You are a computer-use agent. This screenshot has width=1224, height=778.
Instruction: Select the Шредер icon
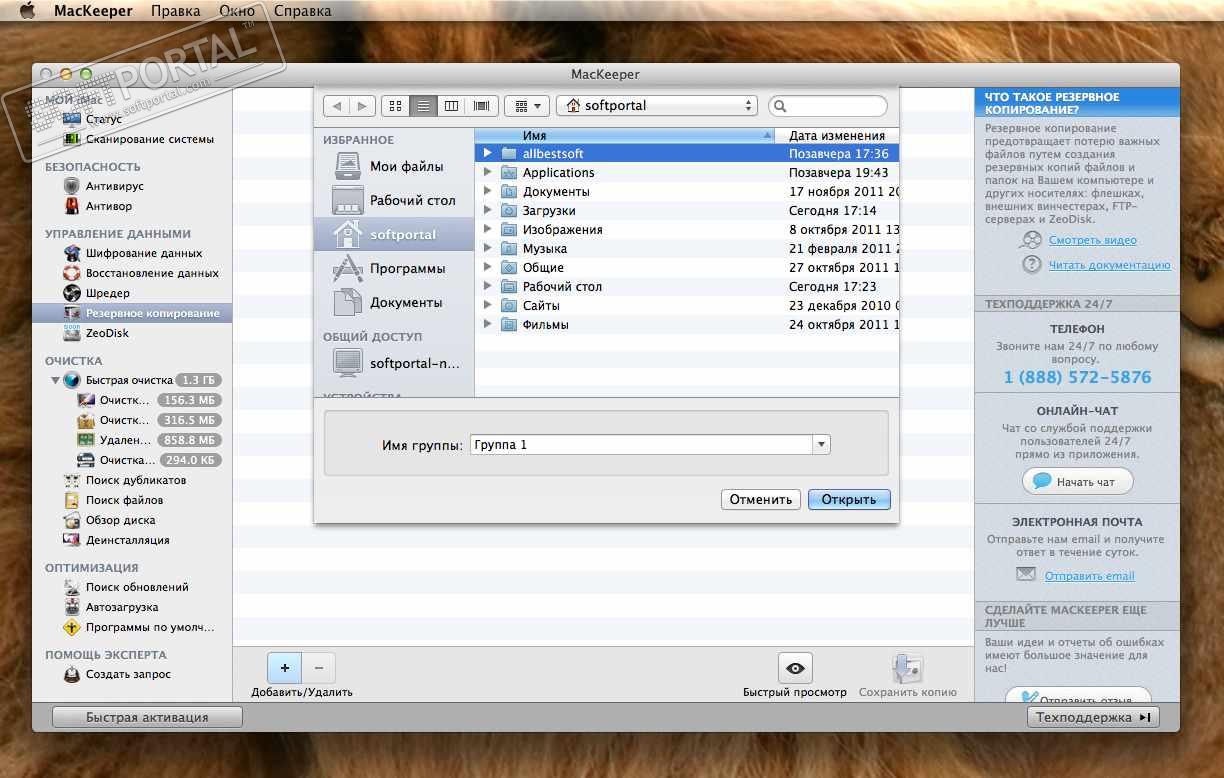coord(72,293)
